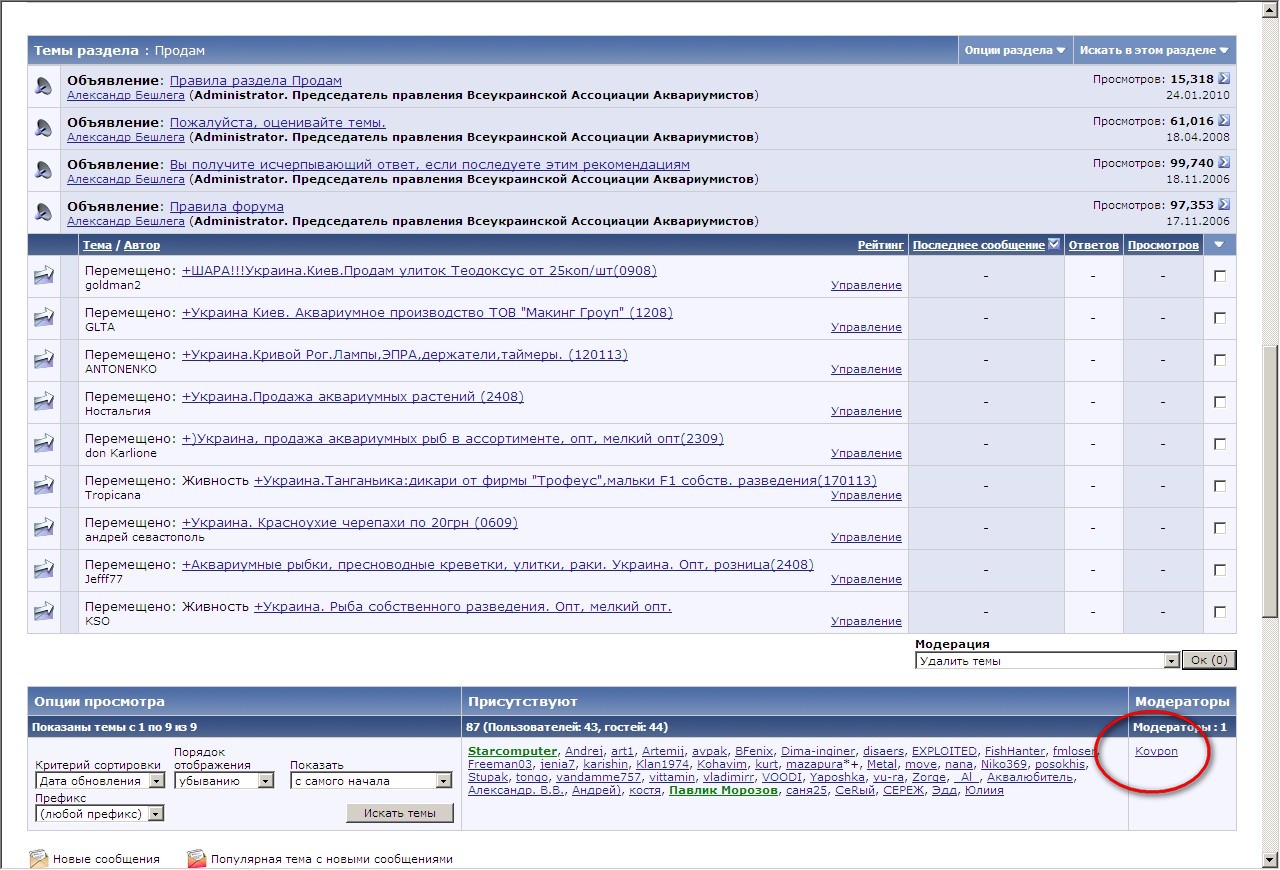The height and width of the screenshot is (870, 1280).
Task: Click moved-thread icon for Tropicana topic
Action: click(x=43, y=487)
